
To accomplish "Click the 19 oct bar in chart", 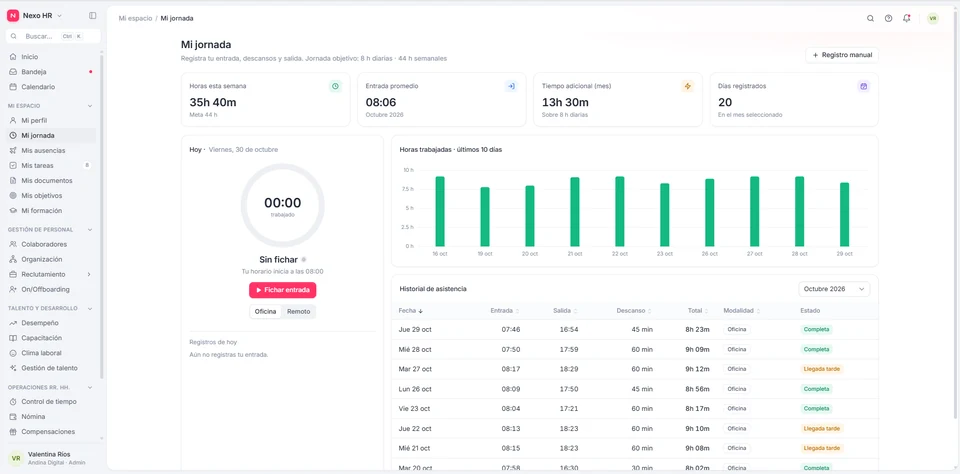I will coord(485,217).
